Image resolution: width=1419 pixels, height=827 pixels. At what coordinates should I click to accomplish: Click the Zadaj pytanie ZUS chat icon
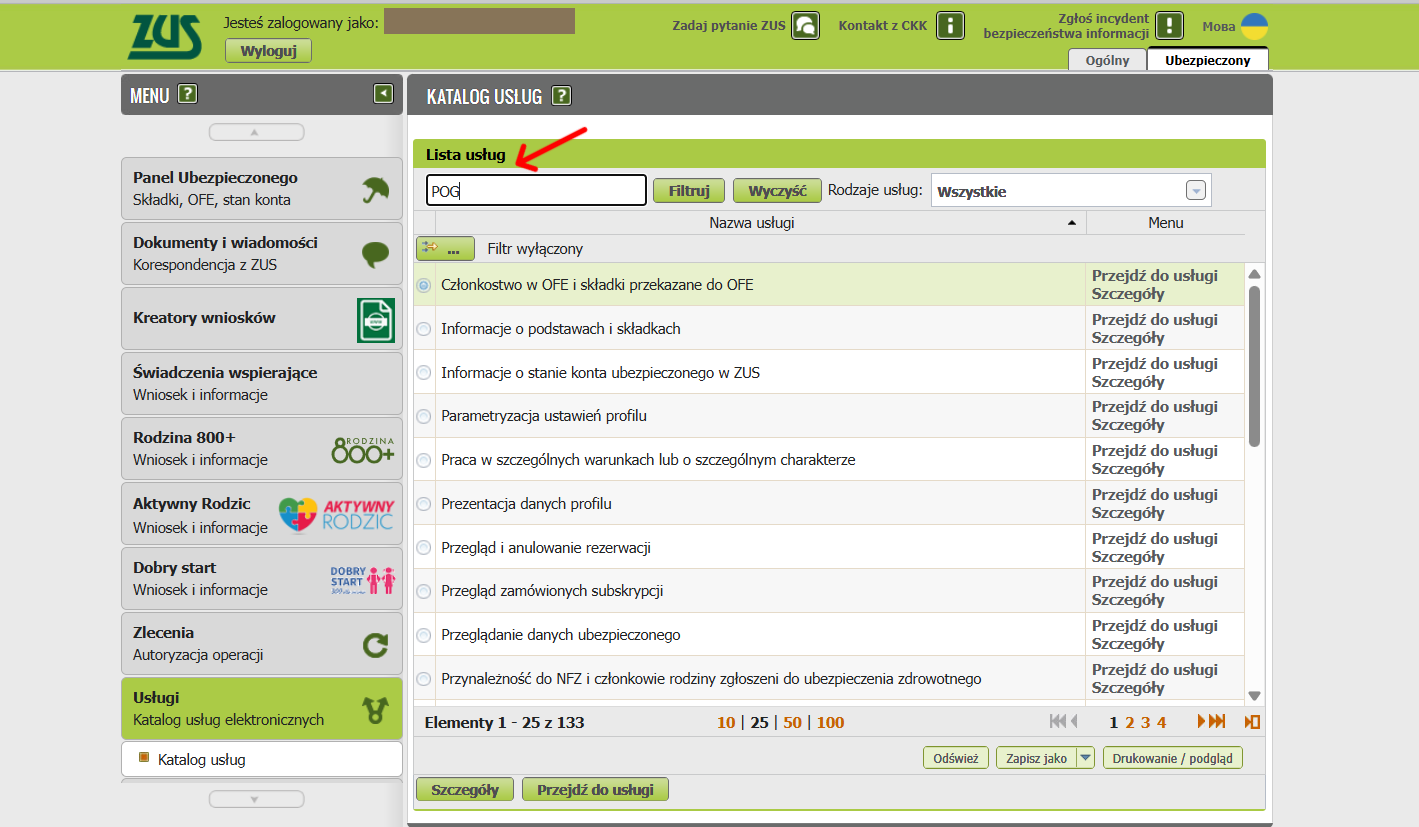point(805,26)
